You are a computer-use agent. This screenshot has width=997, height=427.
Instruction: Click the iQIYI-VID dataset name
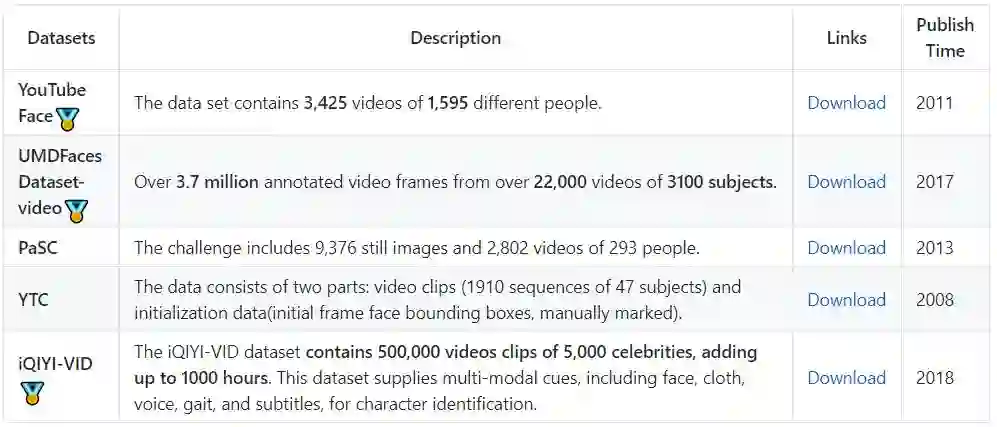pyautogui.click(x=55, y=364)
